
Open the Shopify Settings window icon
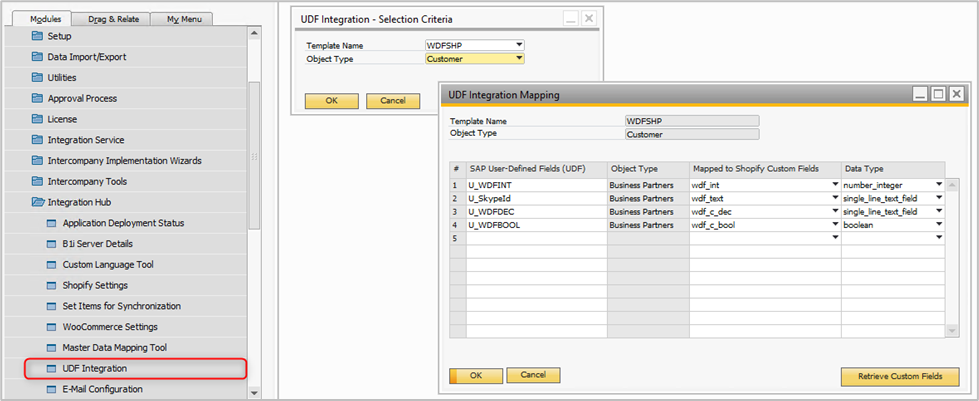click(x=53, y=285)
